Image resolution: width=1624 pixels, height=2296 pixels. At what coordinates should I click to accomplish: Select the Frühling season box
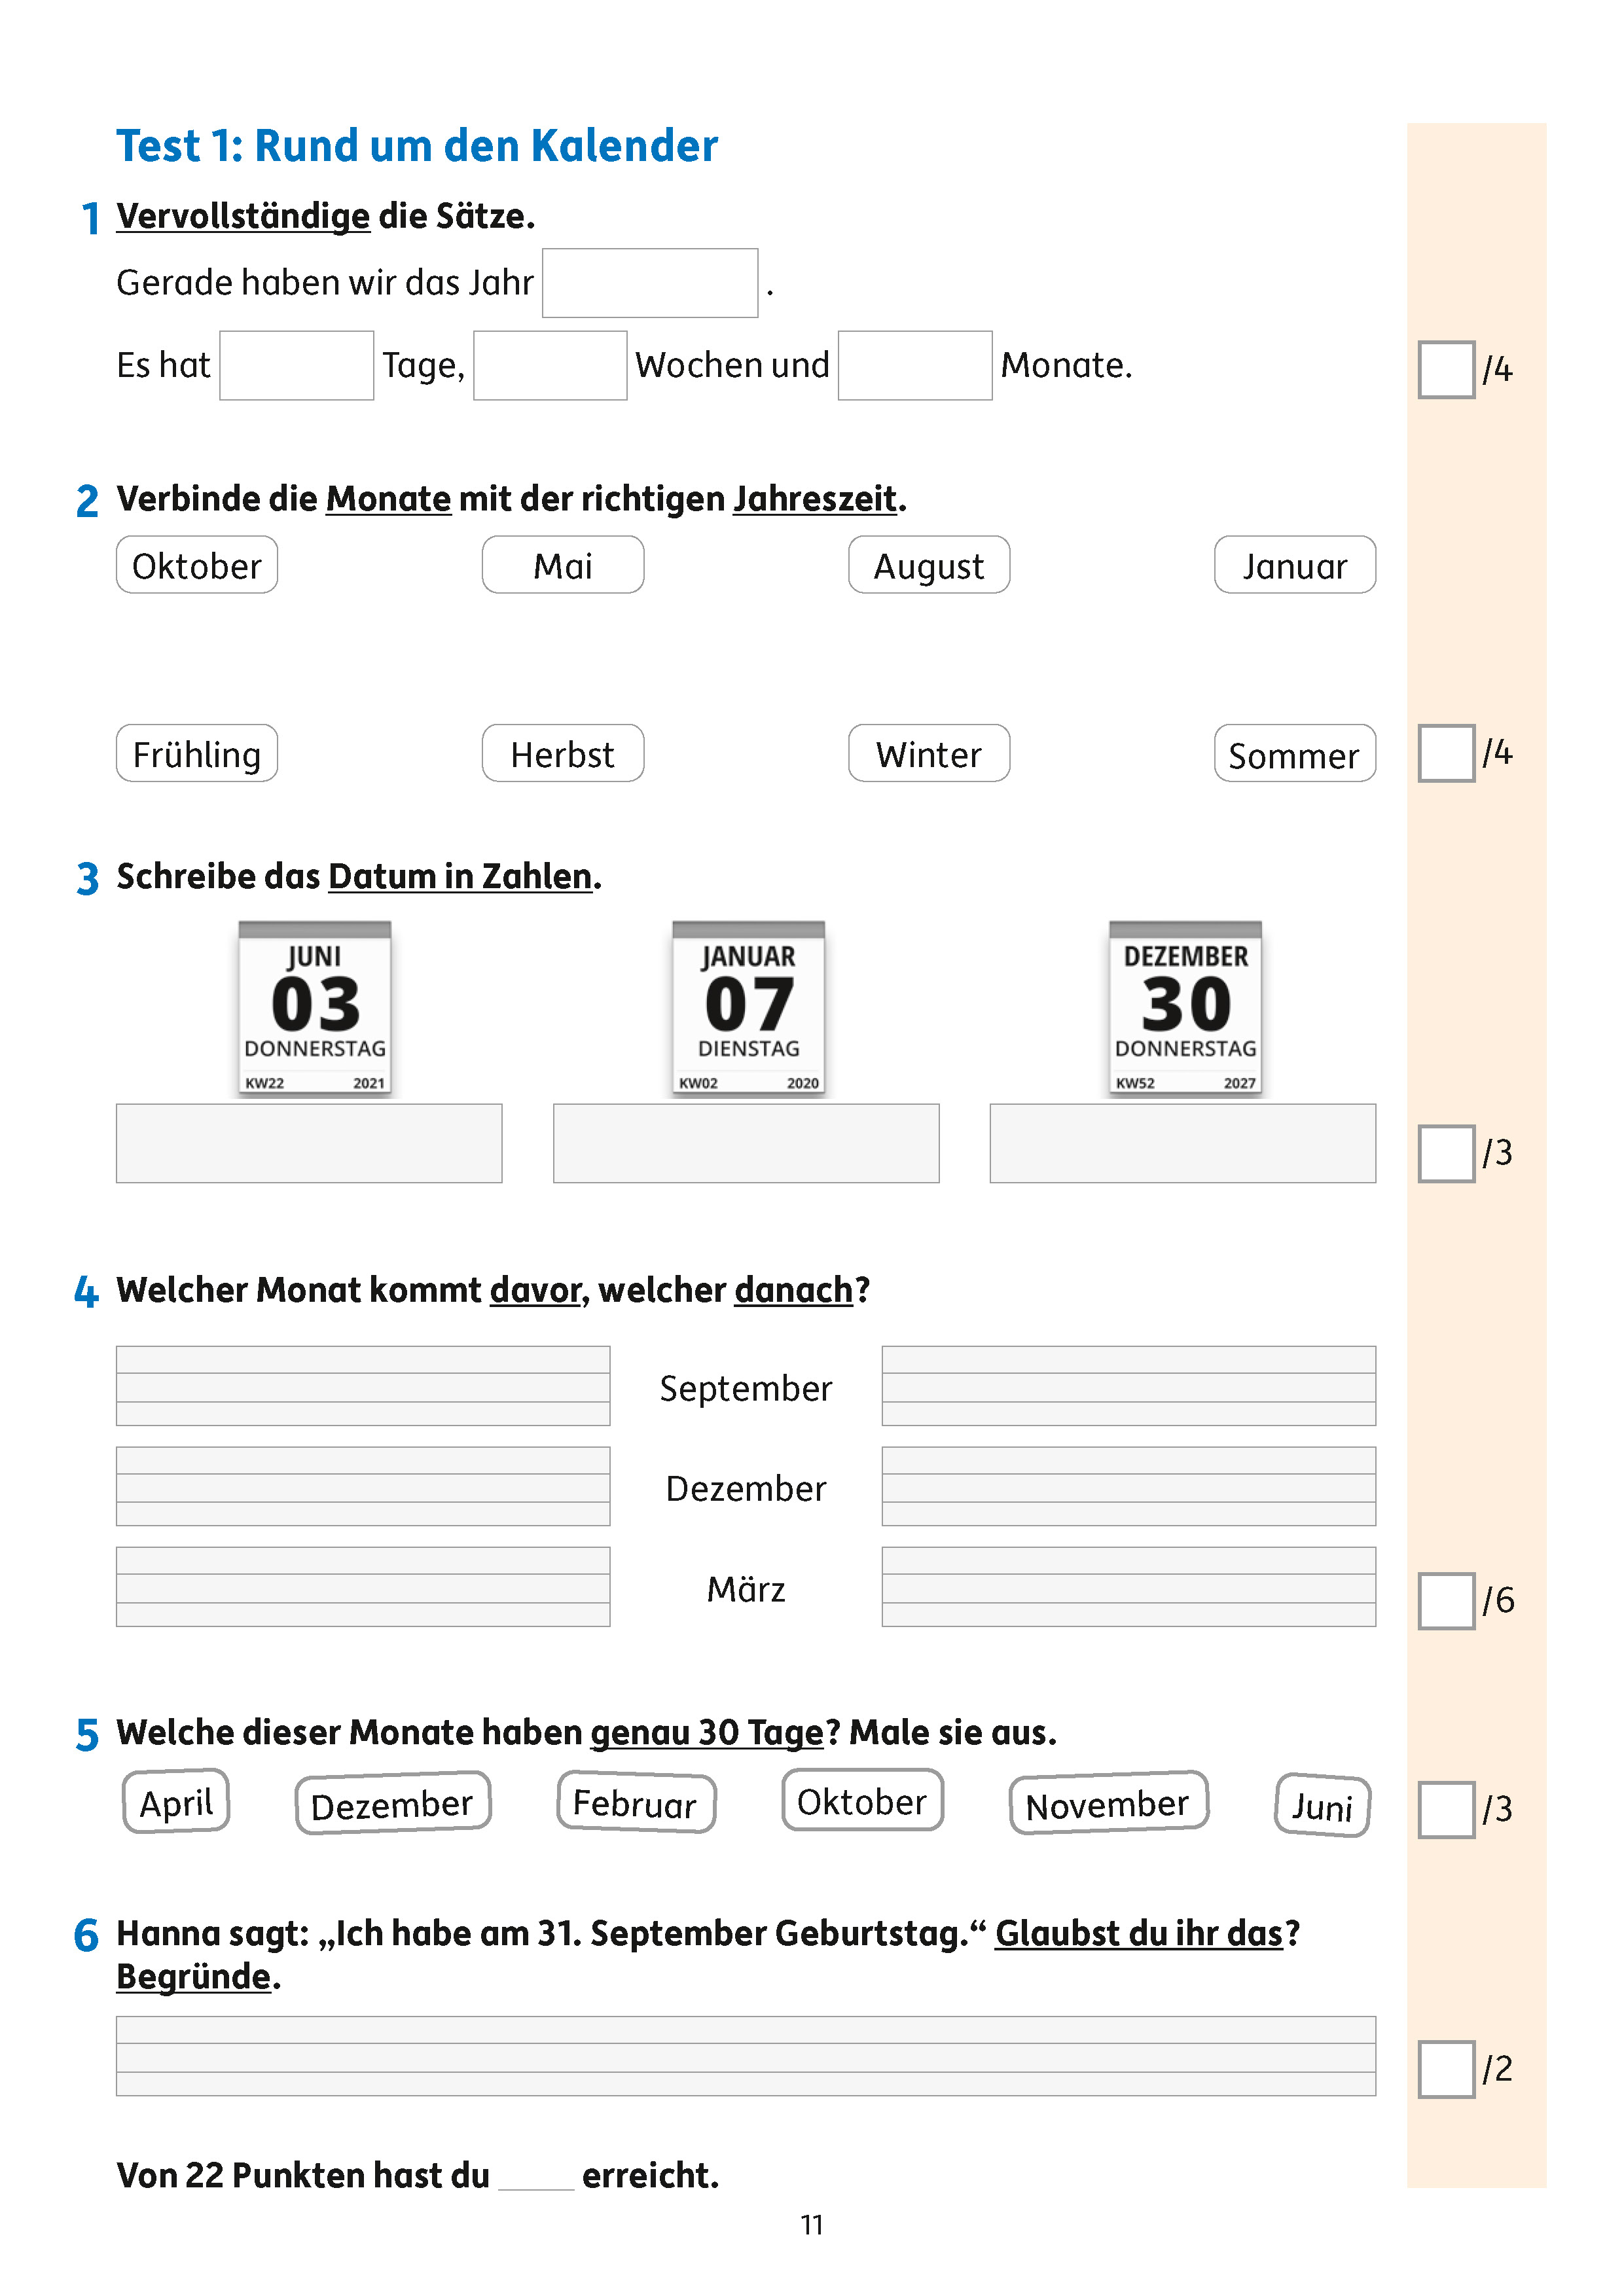[197, 753]
